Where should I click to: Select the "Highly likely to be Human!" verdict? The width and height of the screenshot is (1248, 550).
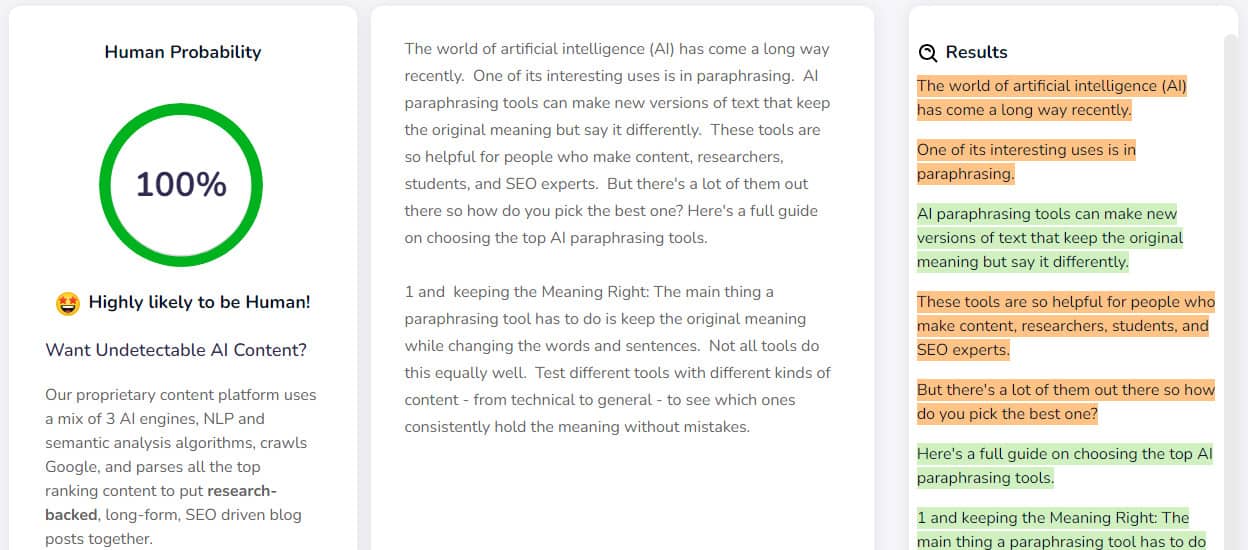click(x=199, y=302)
